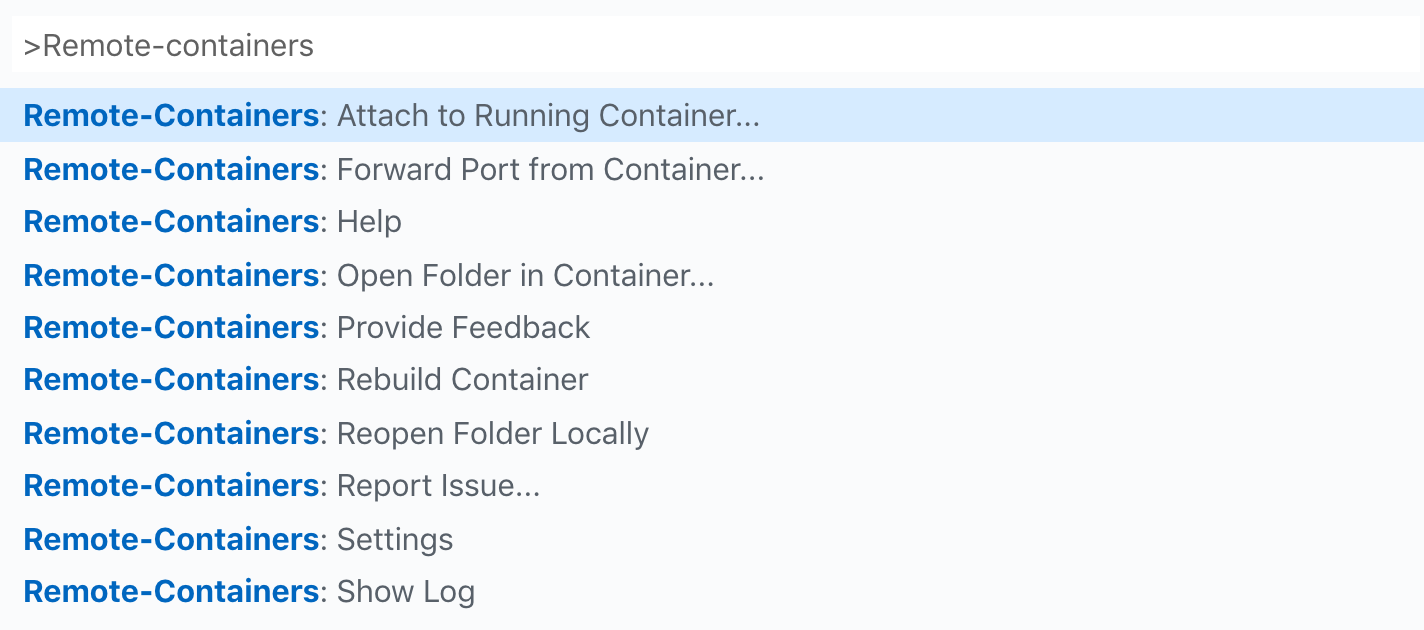The height and width of the screenshot is (630, 1424).
Task: Trigger the Rebuild Container command
Action: (x=462, y=380)
